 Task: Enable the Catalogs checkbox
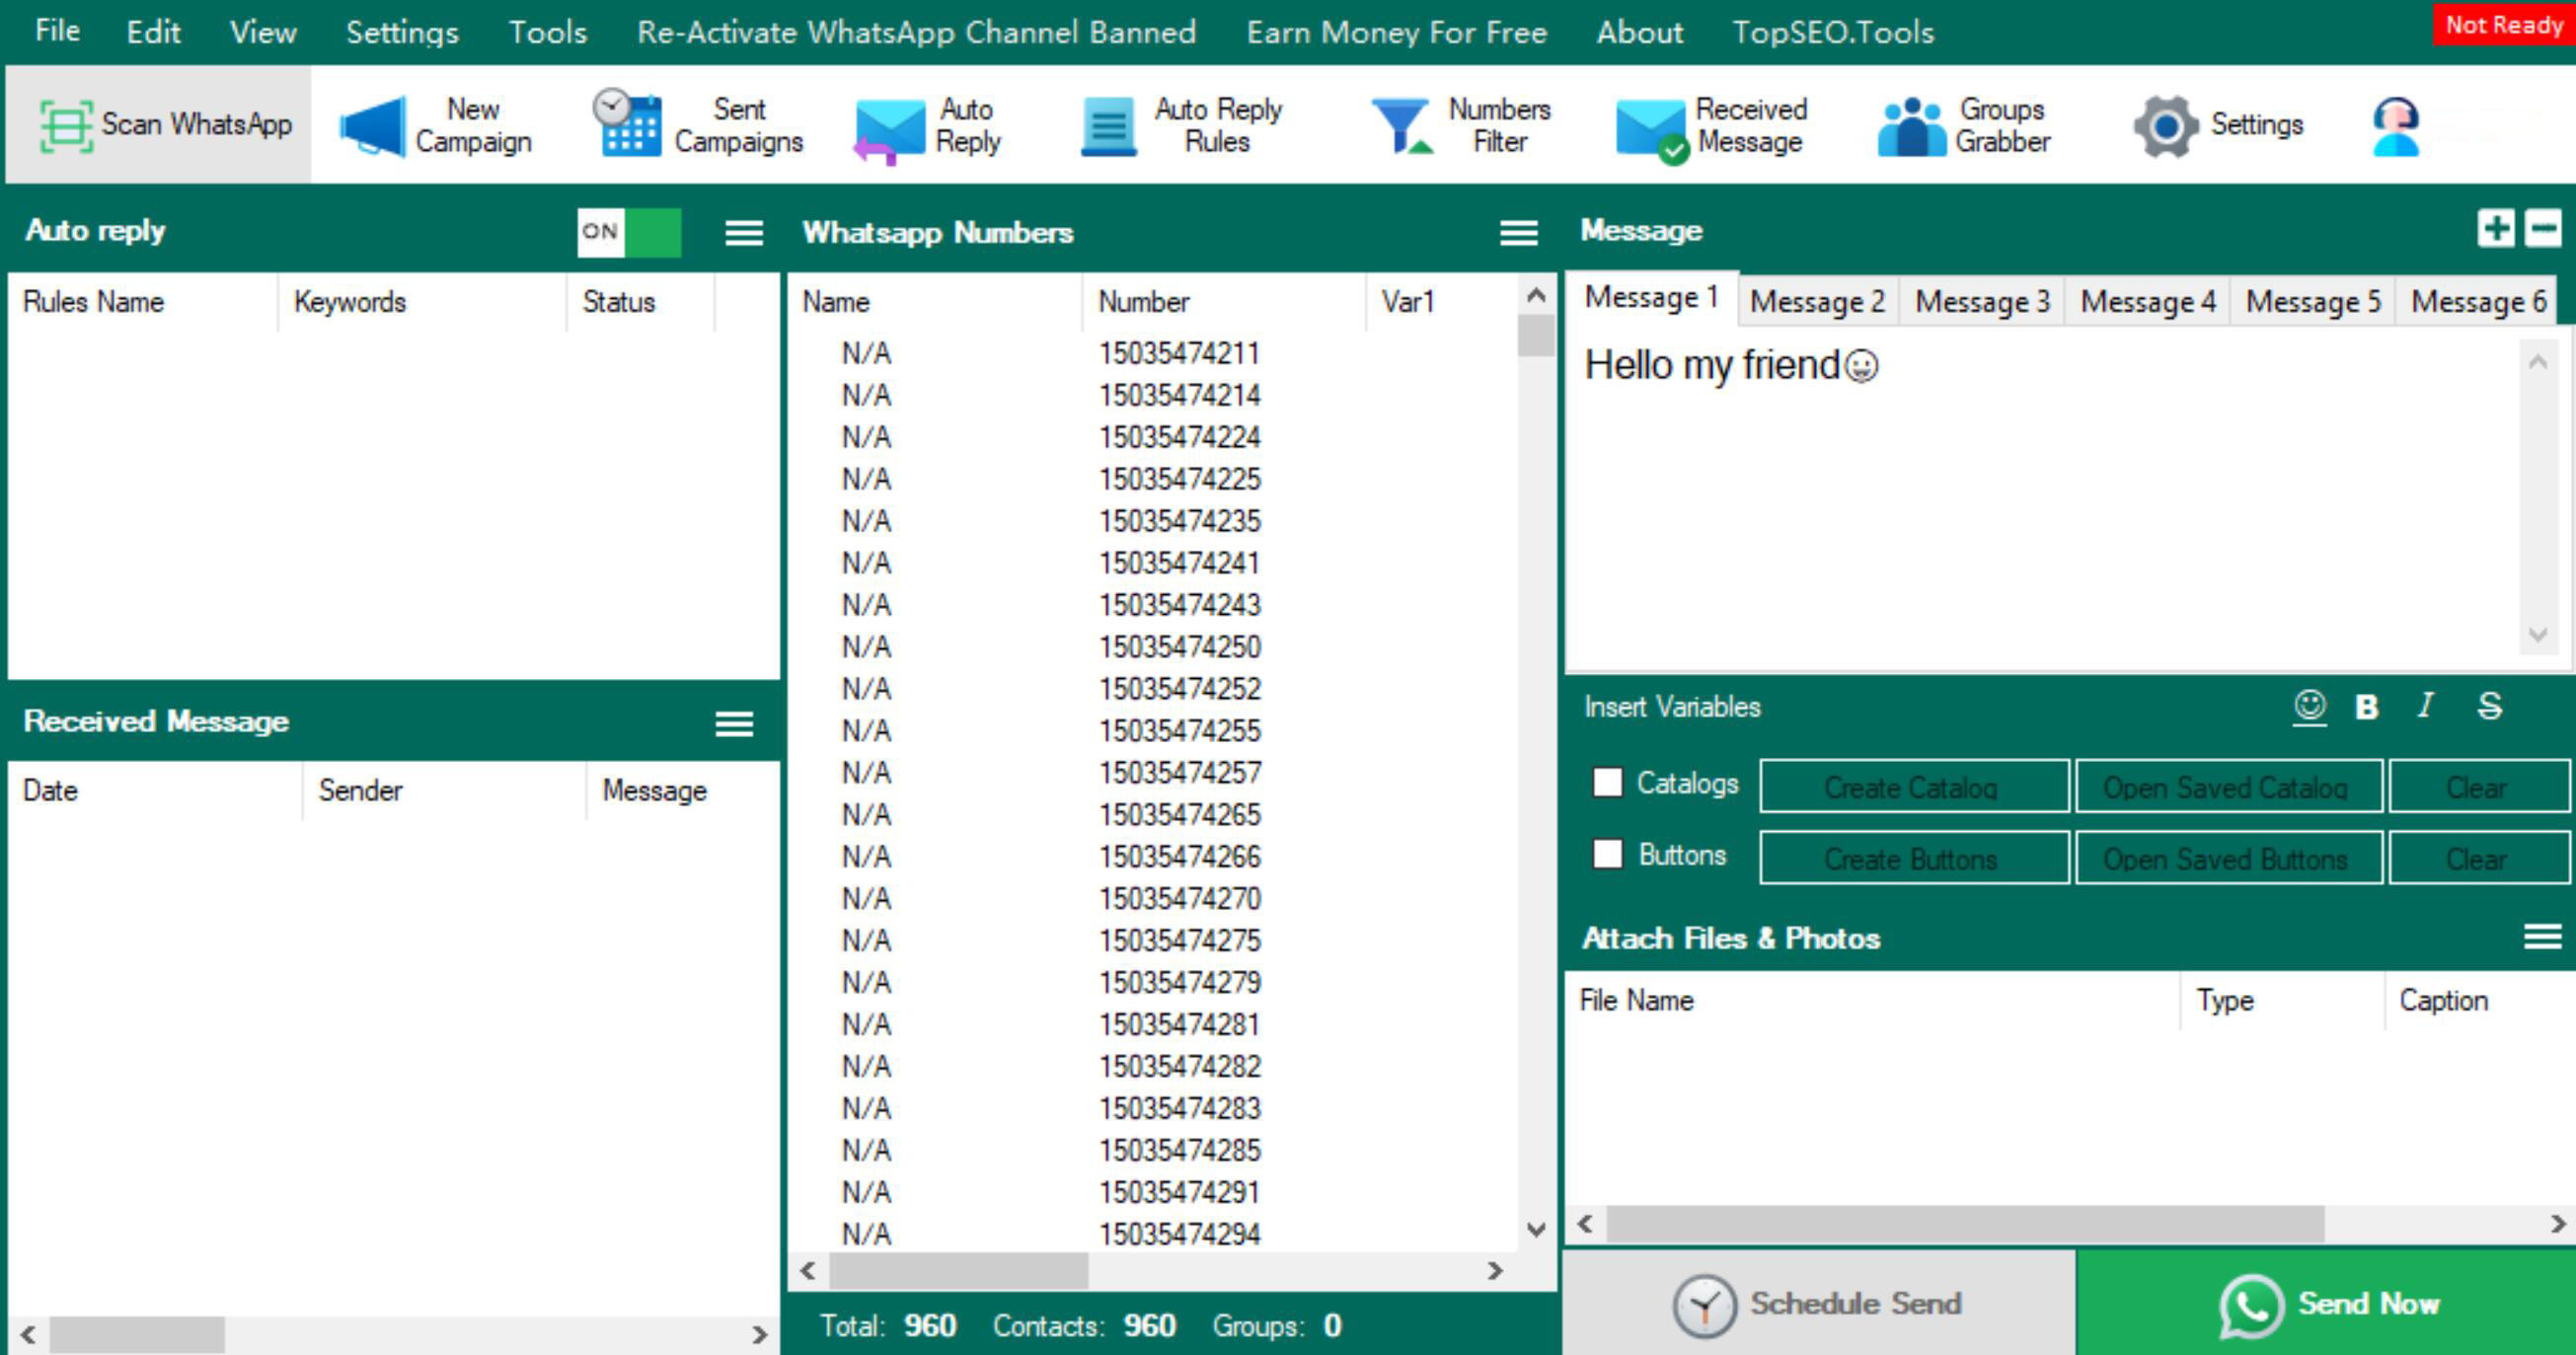(1608, 782)
